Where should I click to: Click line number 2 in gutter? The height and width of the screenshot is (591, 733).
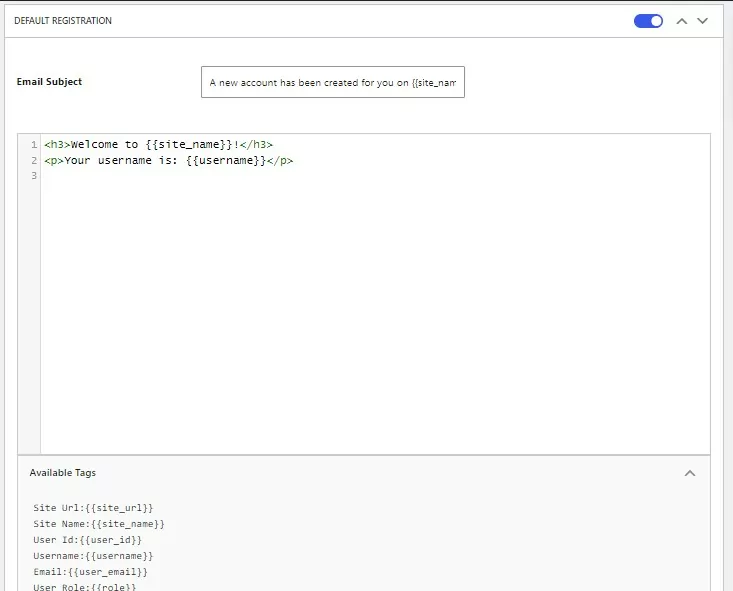point(34,160)
